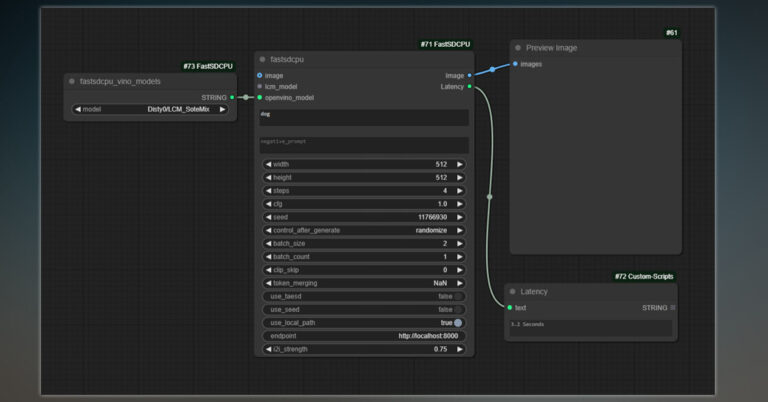Collapse the fastsdcpu_vino_models node title dot
Image resolution: width=768 pixels, height=402 pixels.
point(72,81)
